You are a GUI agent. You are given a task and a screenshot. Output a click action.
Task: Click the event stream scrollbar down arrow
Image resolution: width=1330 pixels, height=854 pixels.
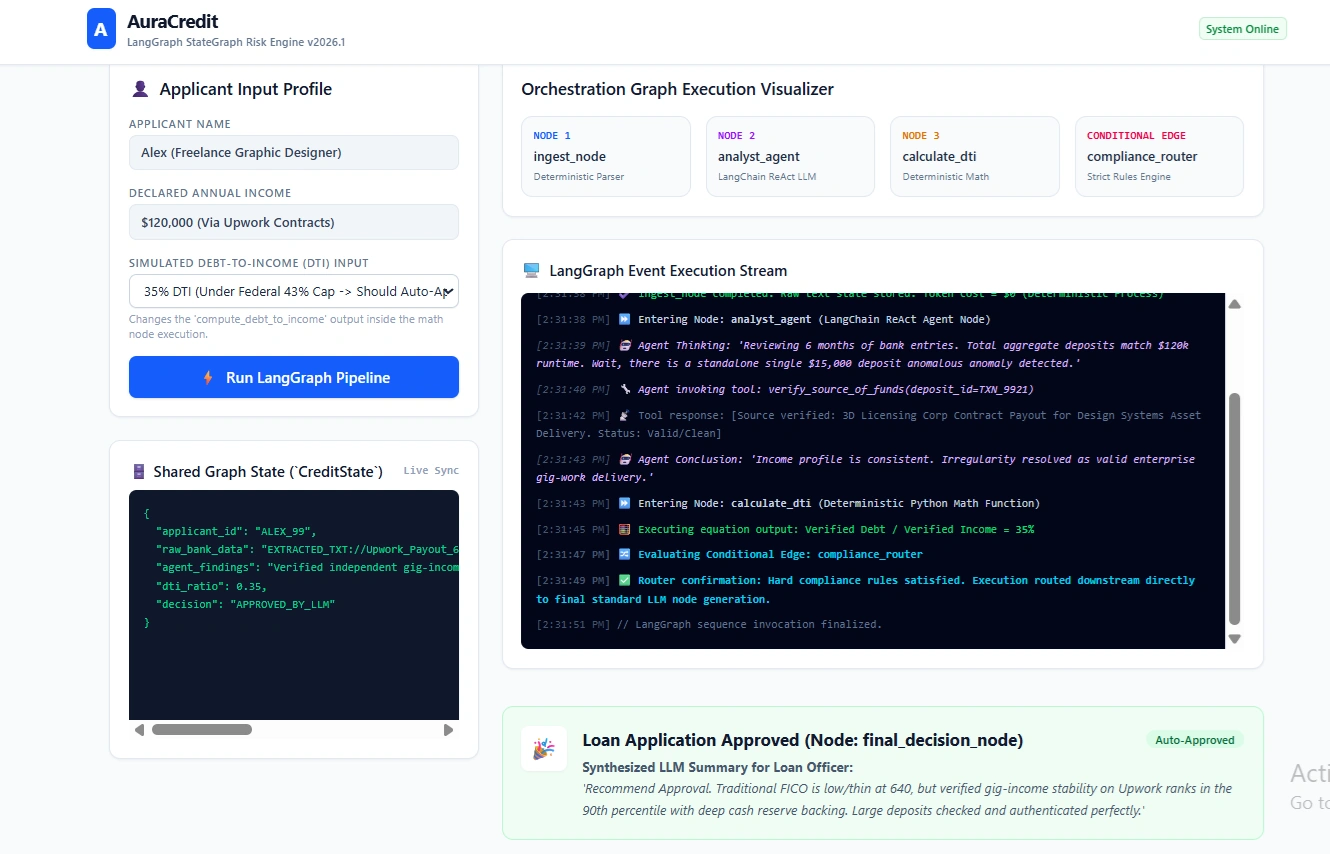[1234, 639]
